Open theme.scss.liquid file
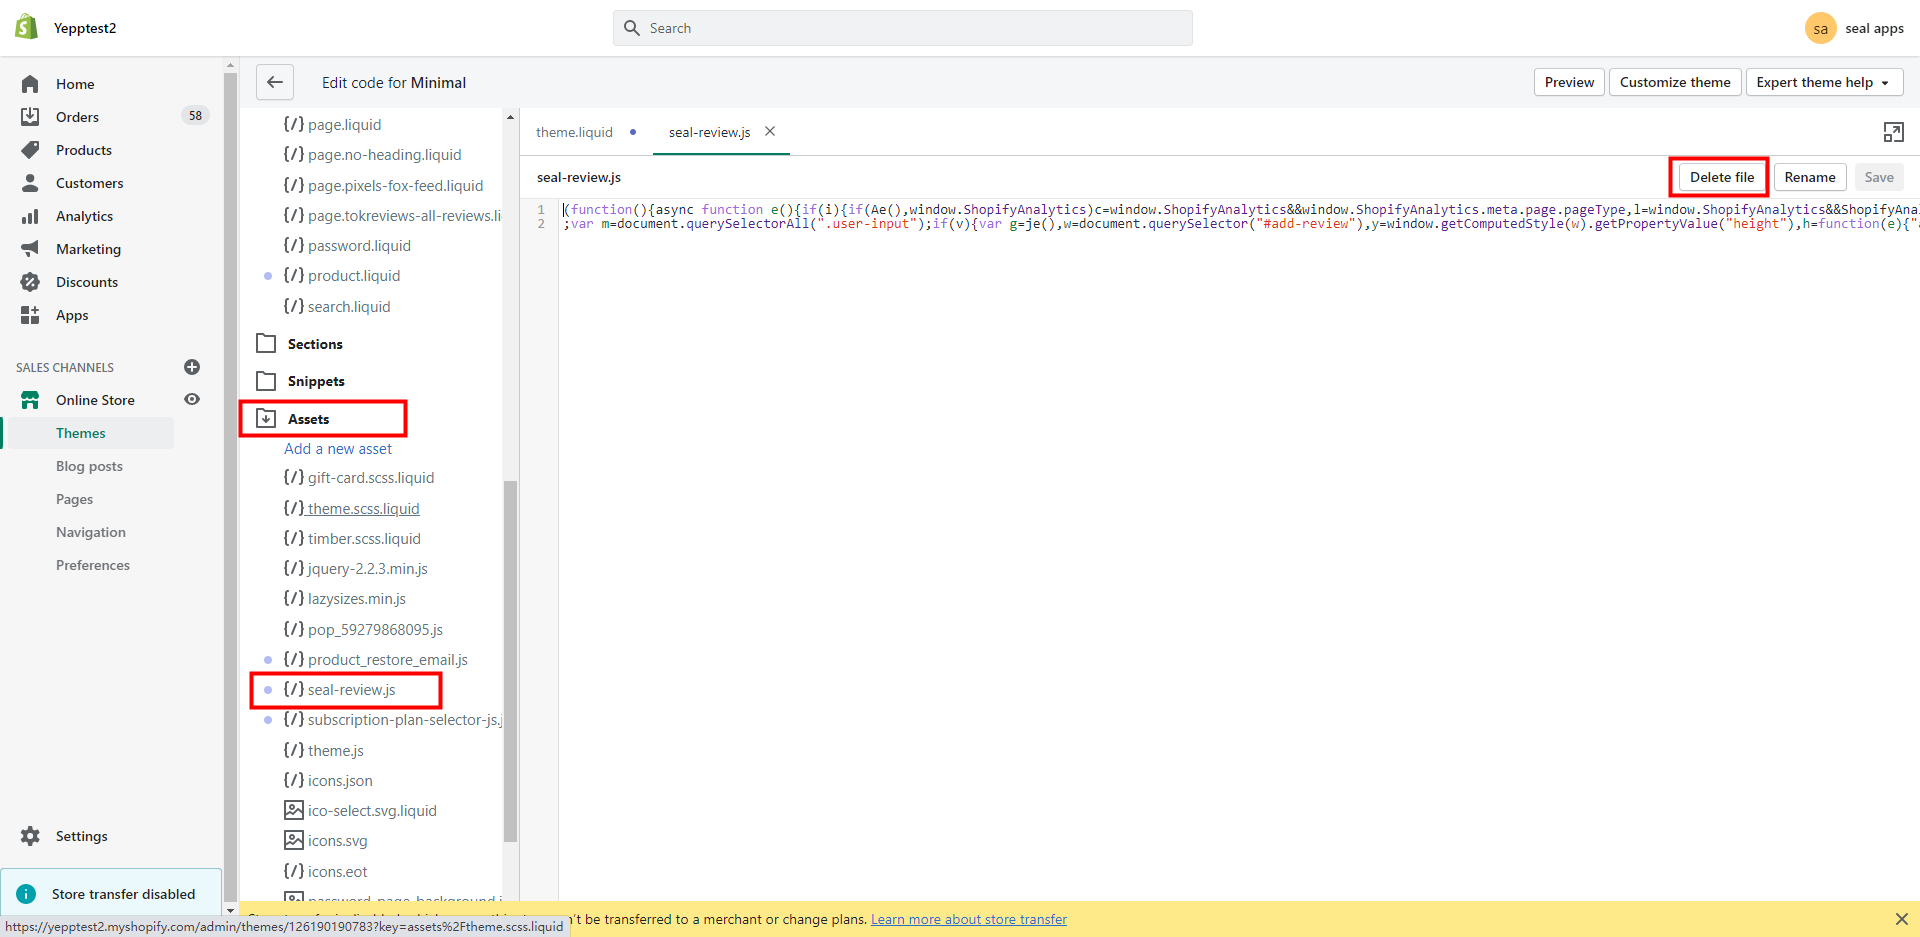1920x937 pixels. point(351,508)
